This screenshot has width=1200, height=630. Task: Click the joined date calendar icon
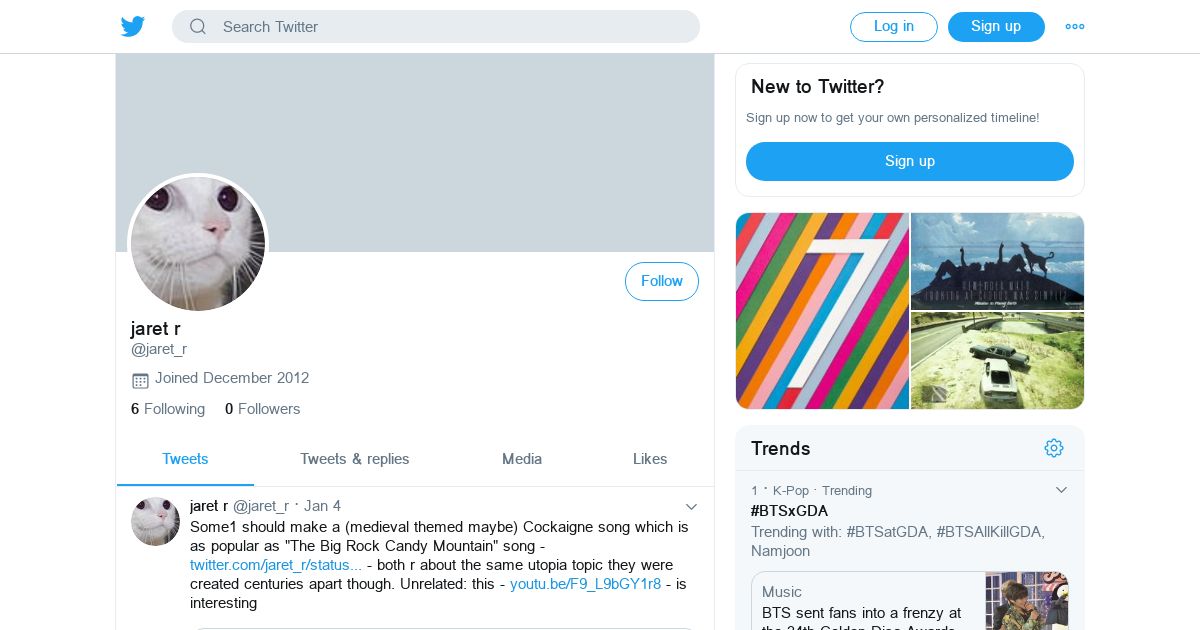tap(140, 380)
